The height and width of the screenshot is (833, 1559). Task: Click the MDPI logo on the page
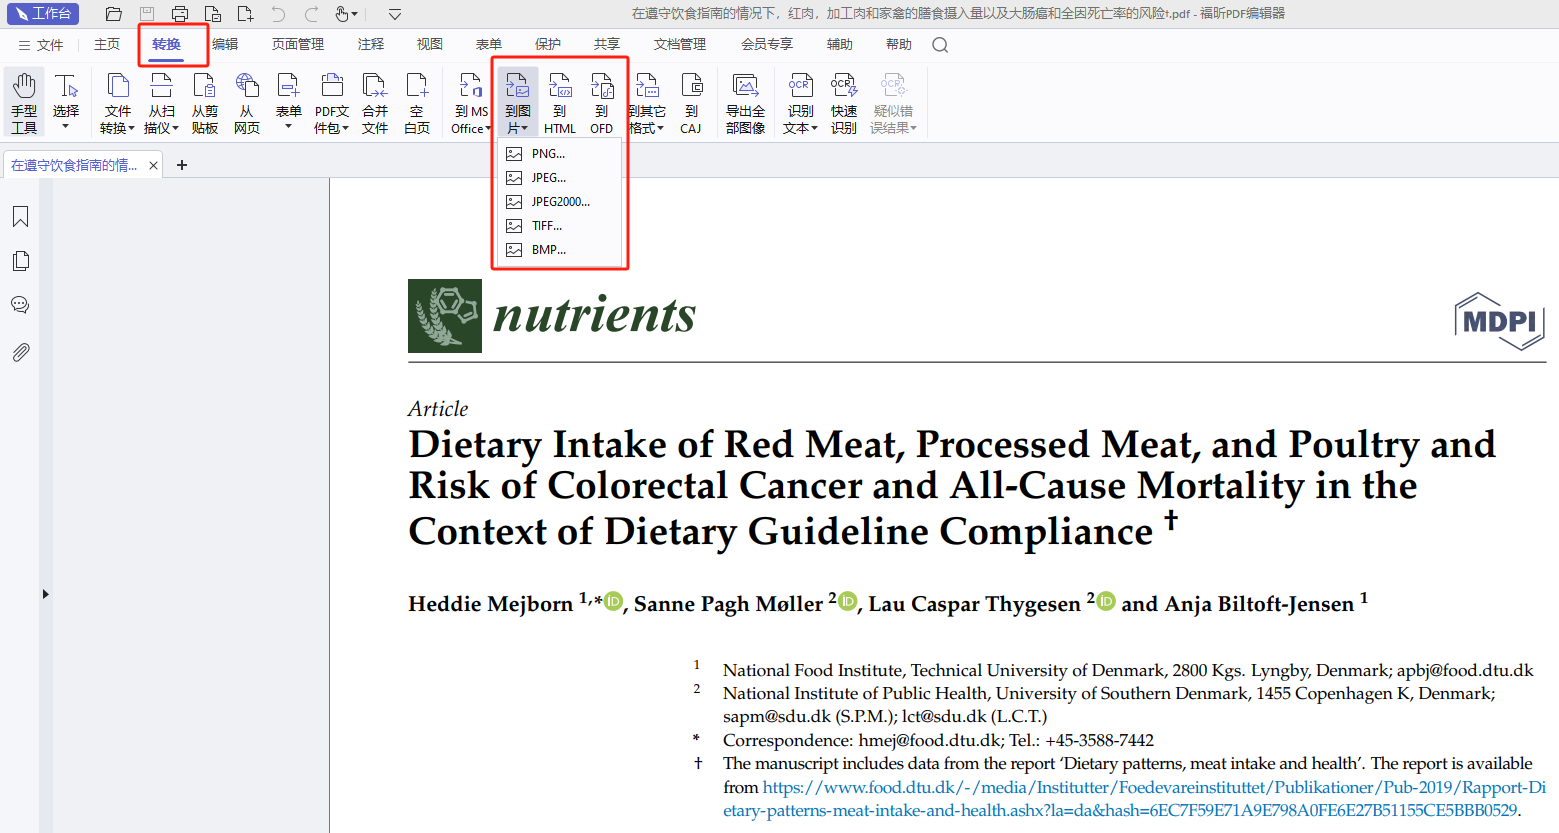tap(1499, 321)
